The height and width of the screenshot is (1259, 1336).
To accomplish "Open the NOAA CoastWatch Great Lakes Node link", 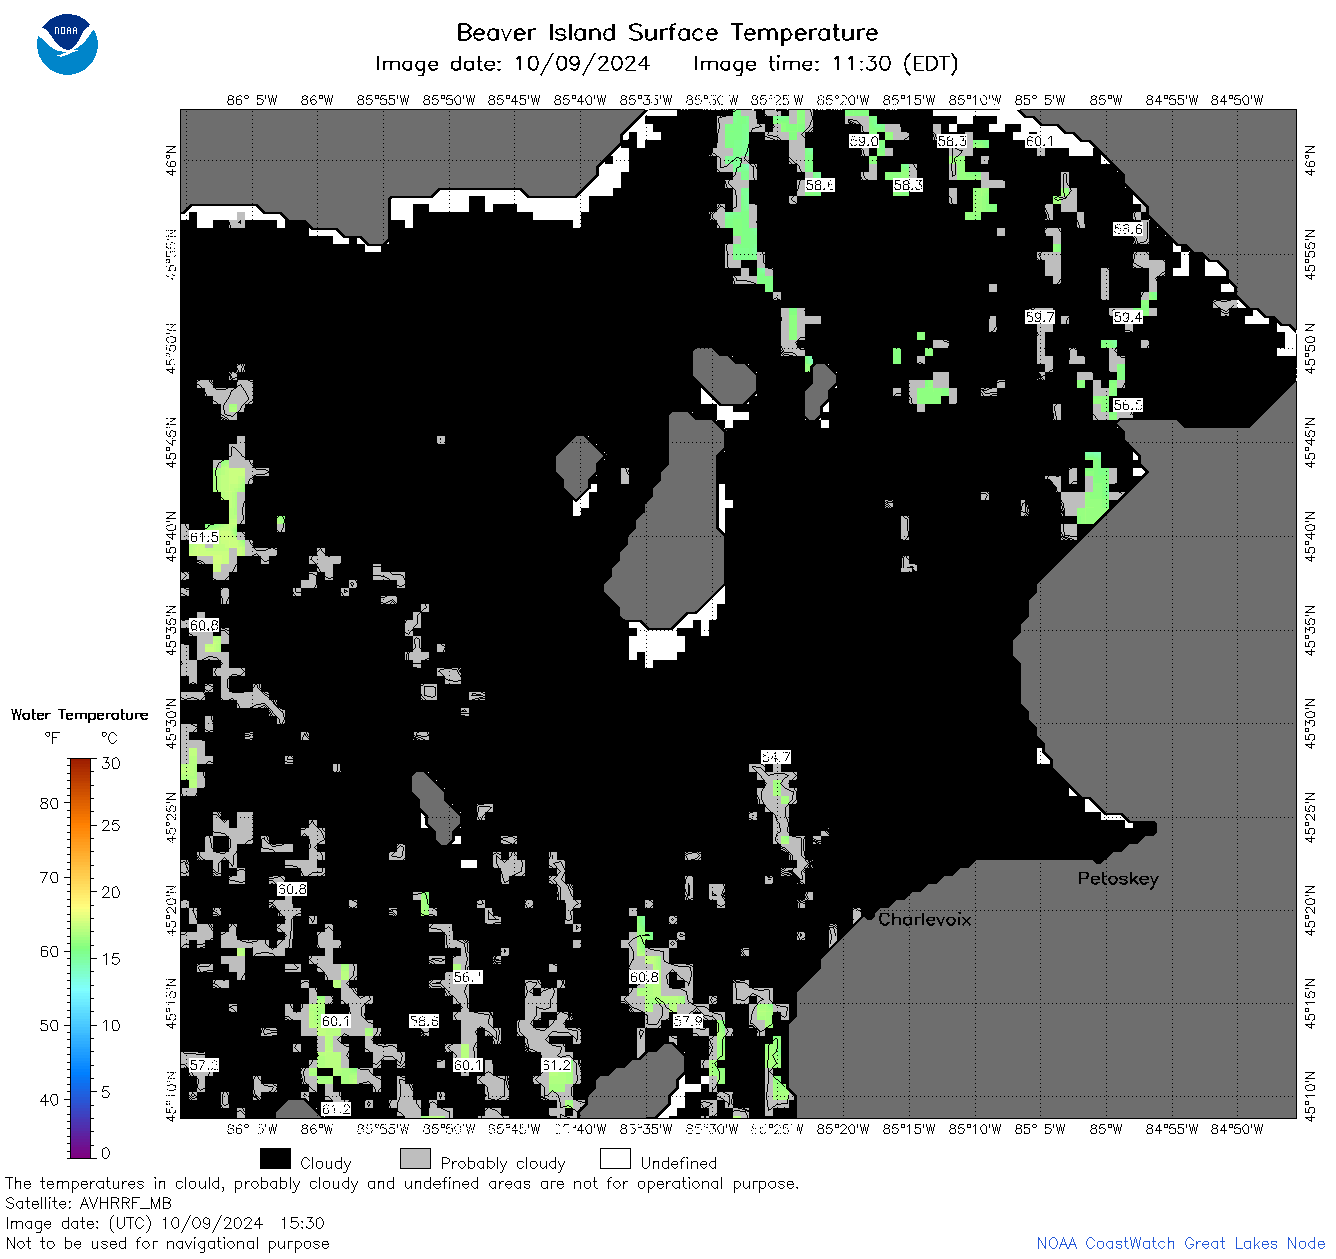I will coord(1181,1244).
